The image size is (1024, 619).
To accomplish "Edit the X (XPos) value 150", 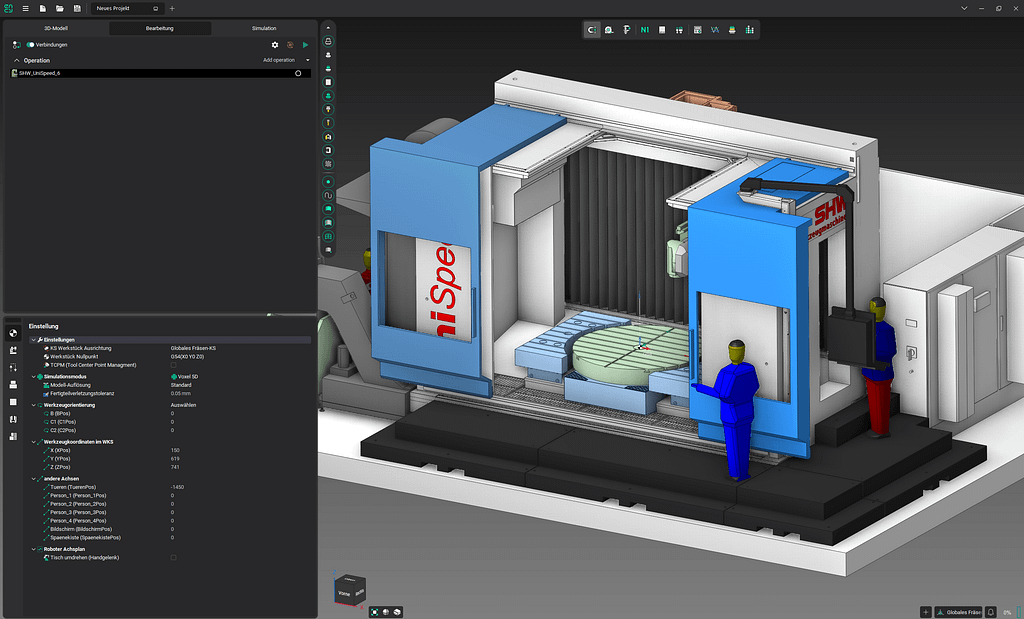I will click(x=175, y=451).
